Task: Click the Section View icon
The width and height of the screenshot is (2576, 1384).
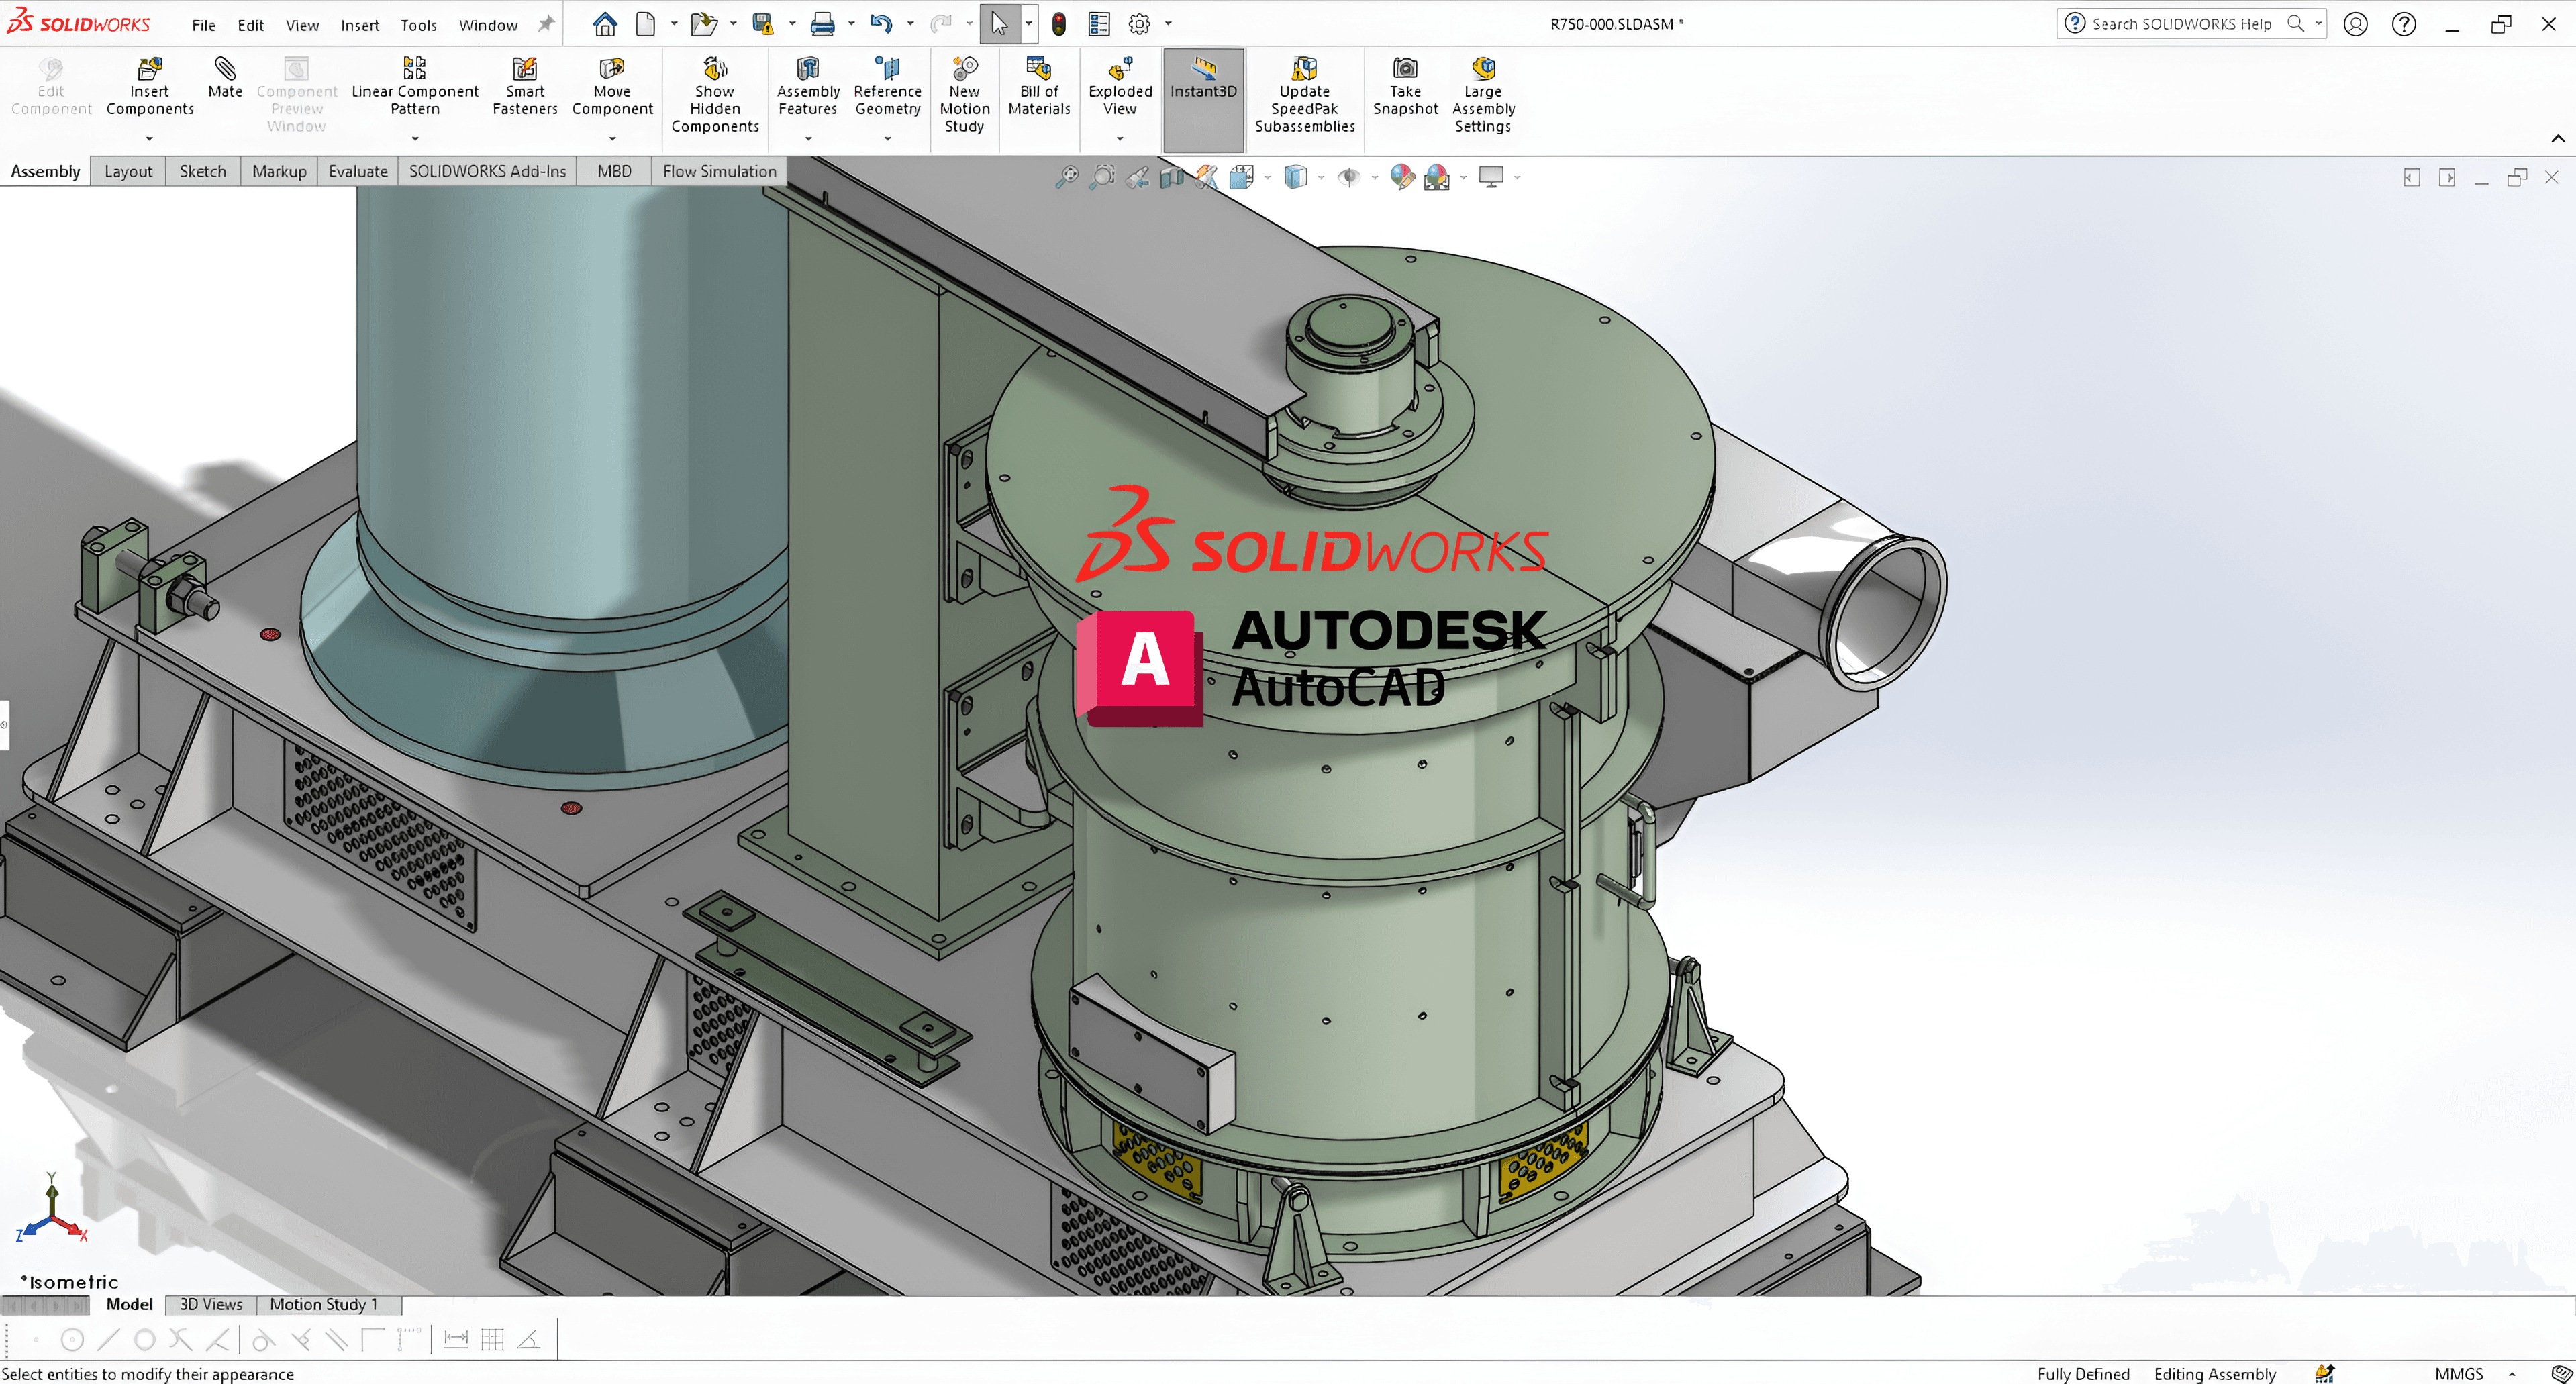Action: pyautogui.click(x=1171, y=177)
